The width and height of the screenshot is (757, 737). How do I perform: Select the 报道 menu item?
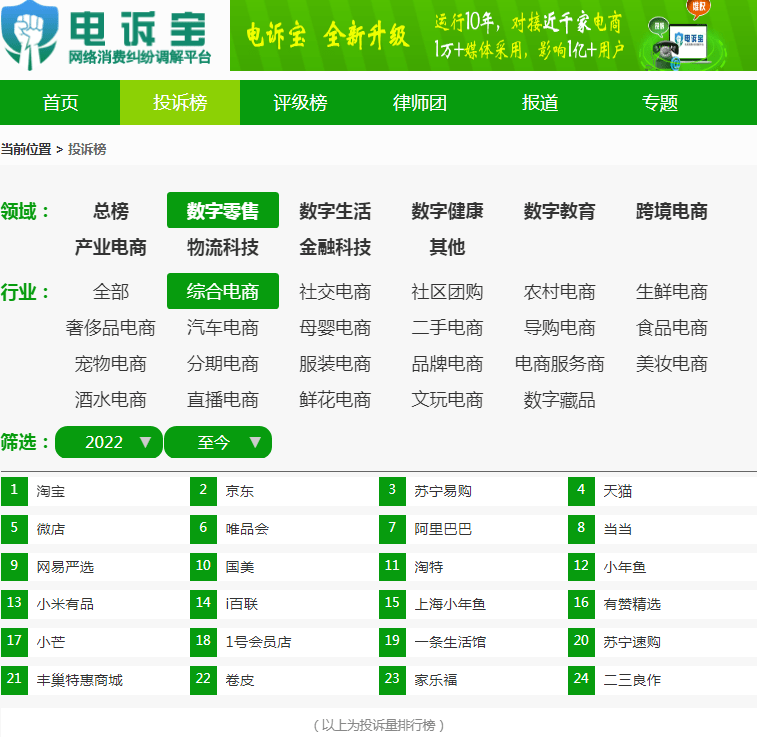click(x=540, y=103)
